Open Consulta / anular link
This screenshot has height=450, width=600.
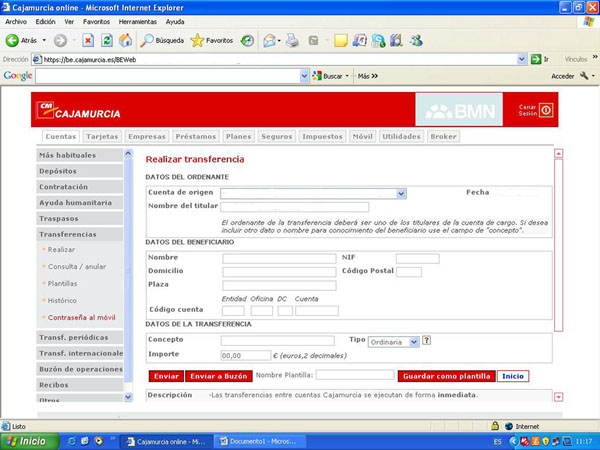pyautogui.click(x=77, y=267)
